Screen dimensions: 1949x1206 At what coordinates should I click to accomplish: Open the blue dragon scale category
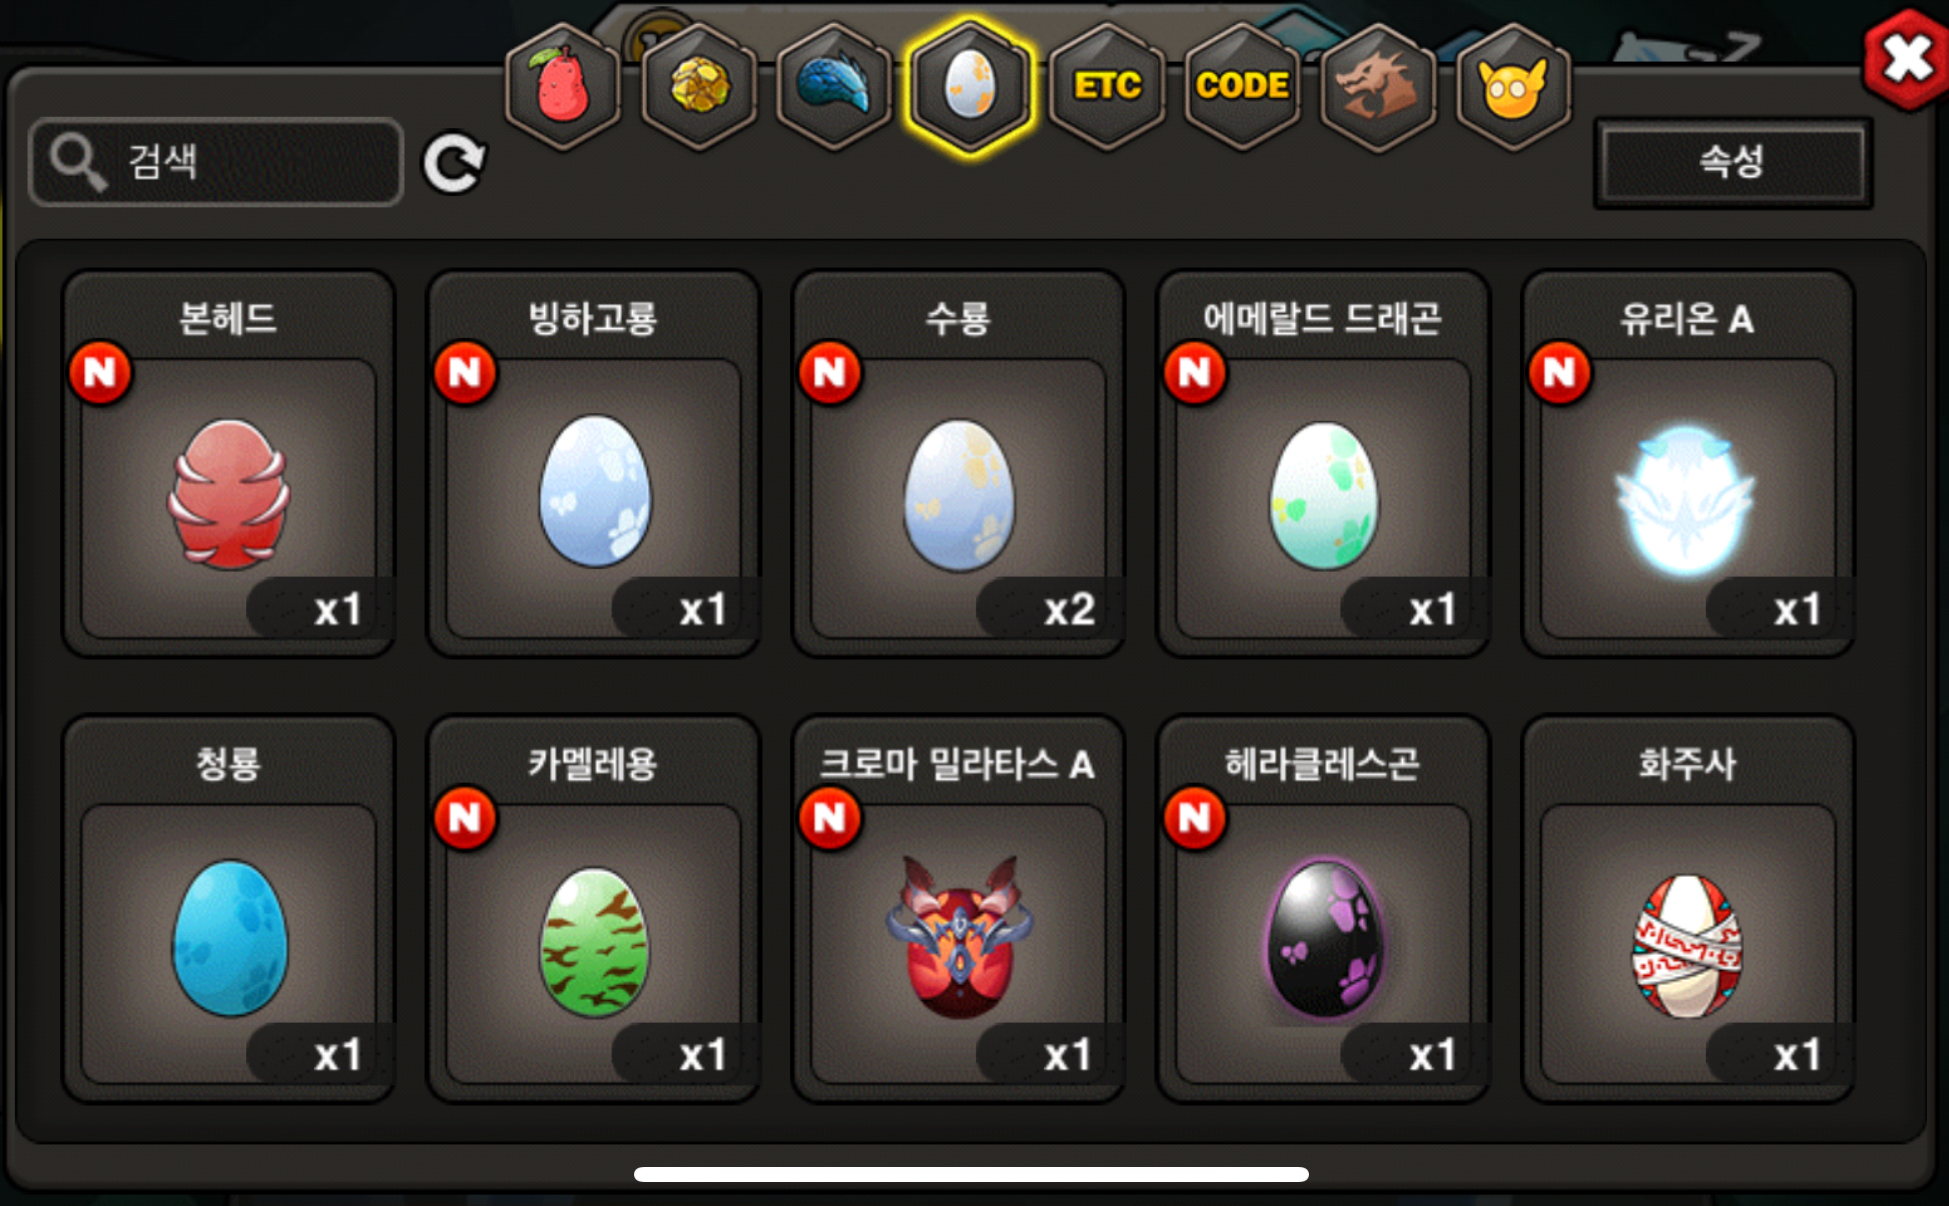tap(834, 87)
